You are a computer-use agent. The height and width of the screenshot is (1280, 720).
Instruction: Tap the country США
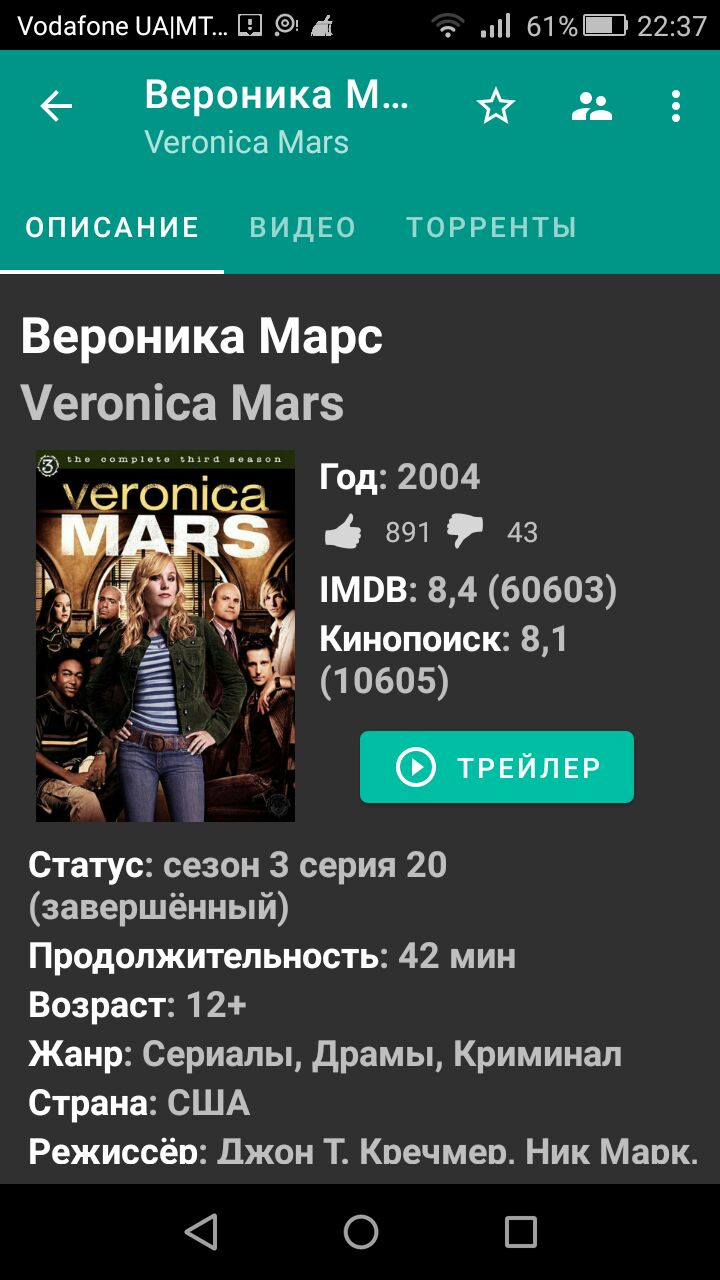(208, 1103)
